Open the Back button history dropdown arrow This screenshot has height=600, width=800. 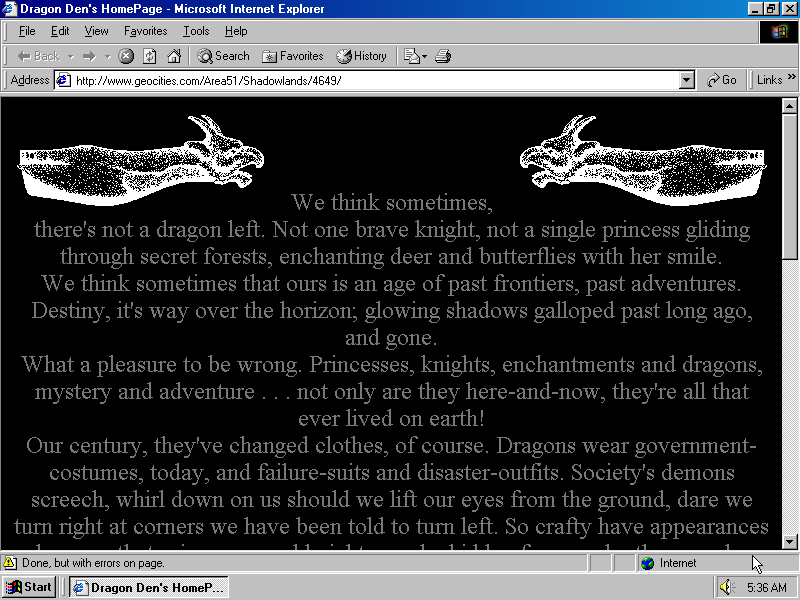click(71, 56)
